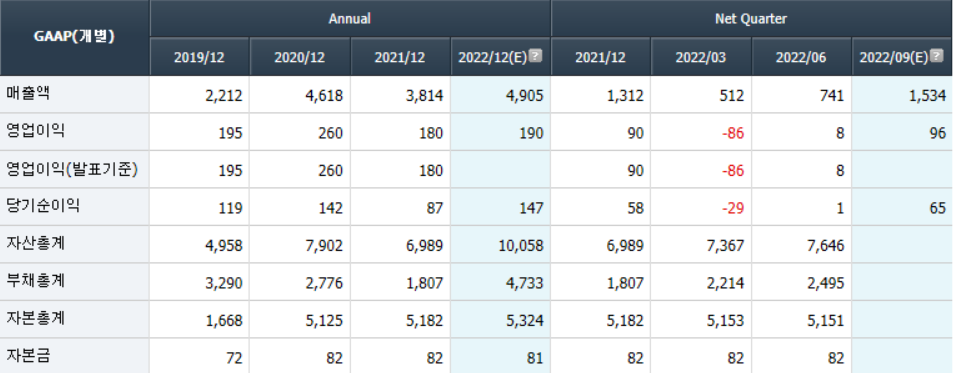Click the 자산총계 row label

point(35,244)
